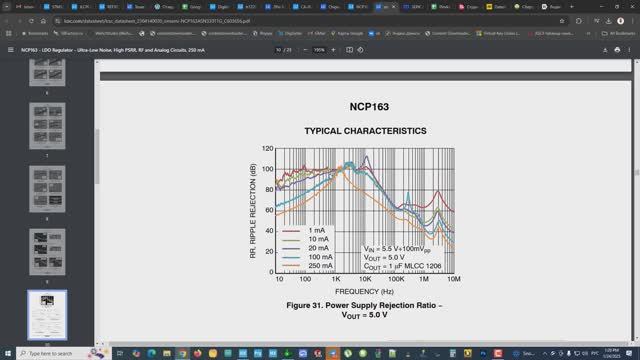Switch to the SDIN tab
Screen dimensions: 640x360
click(413, 7)
